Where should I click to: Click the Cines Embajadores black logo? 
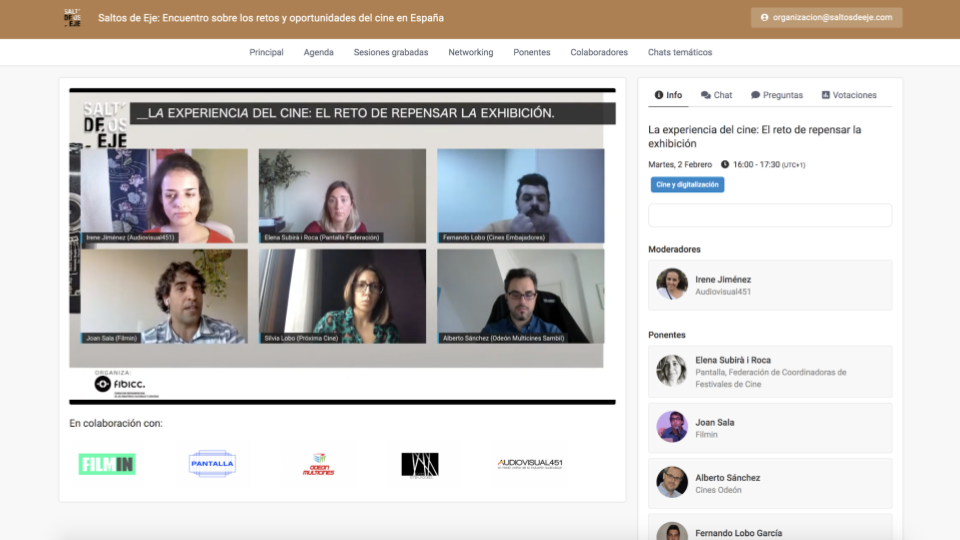(x=420, y=465)
